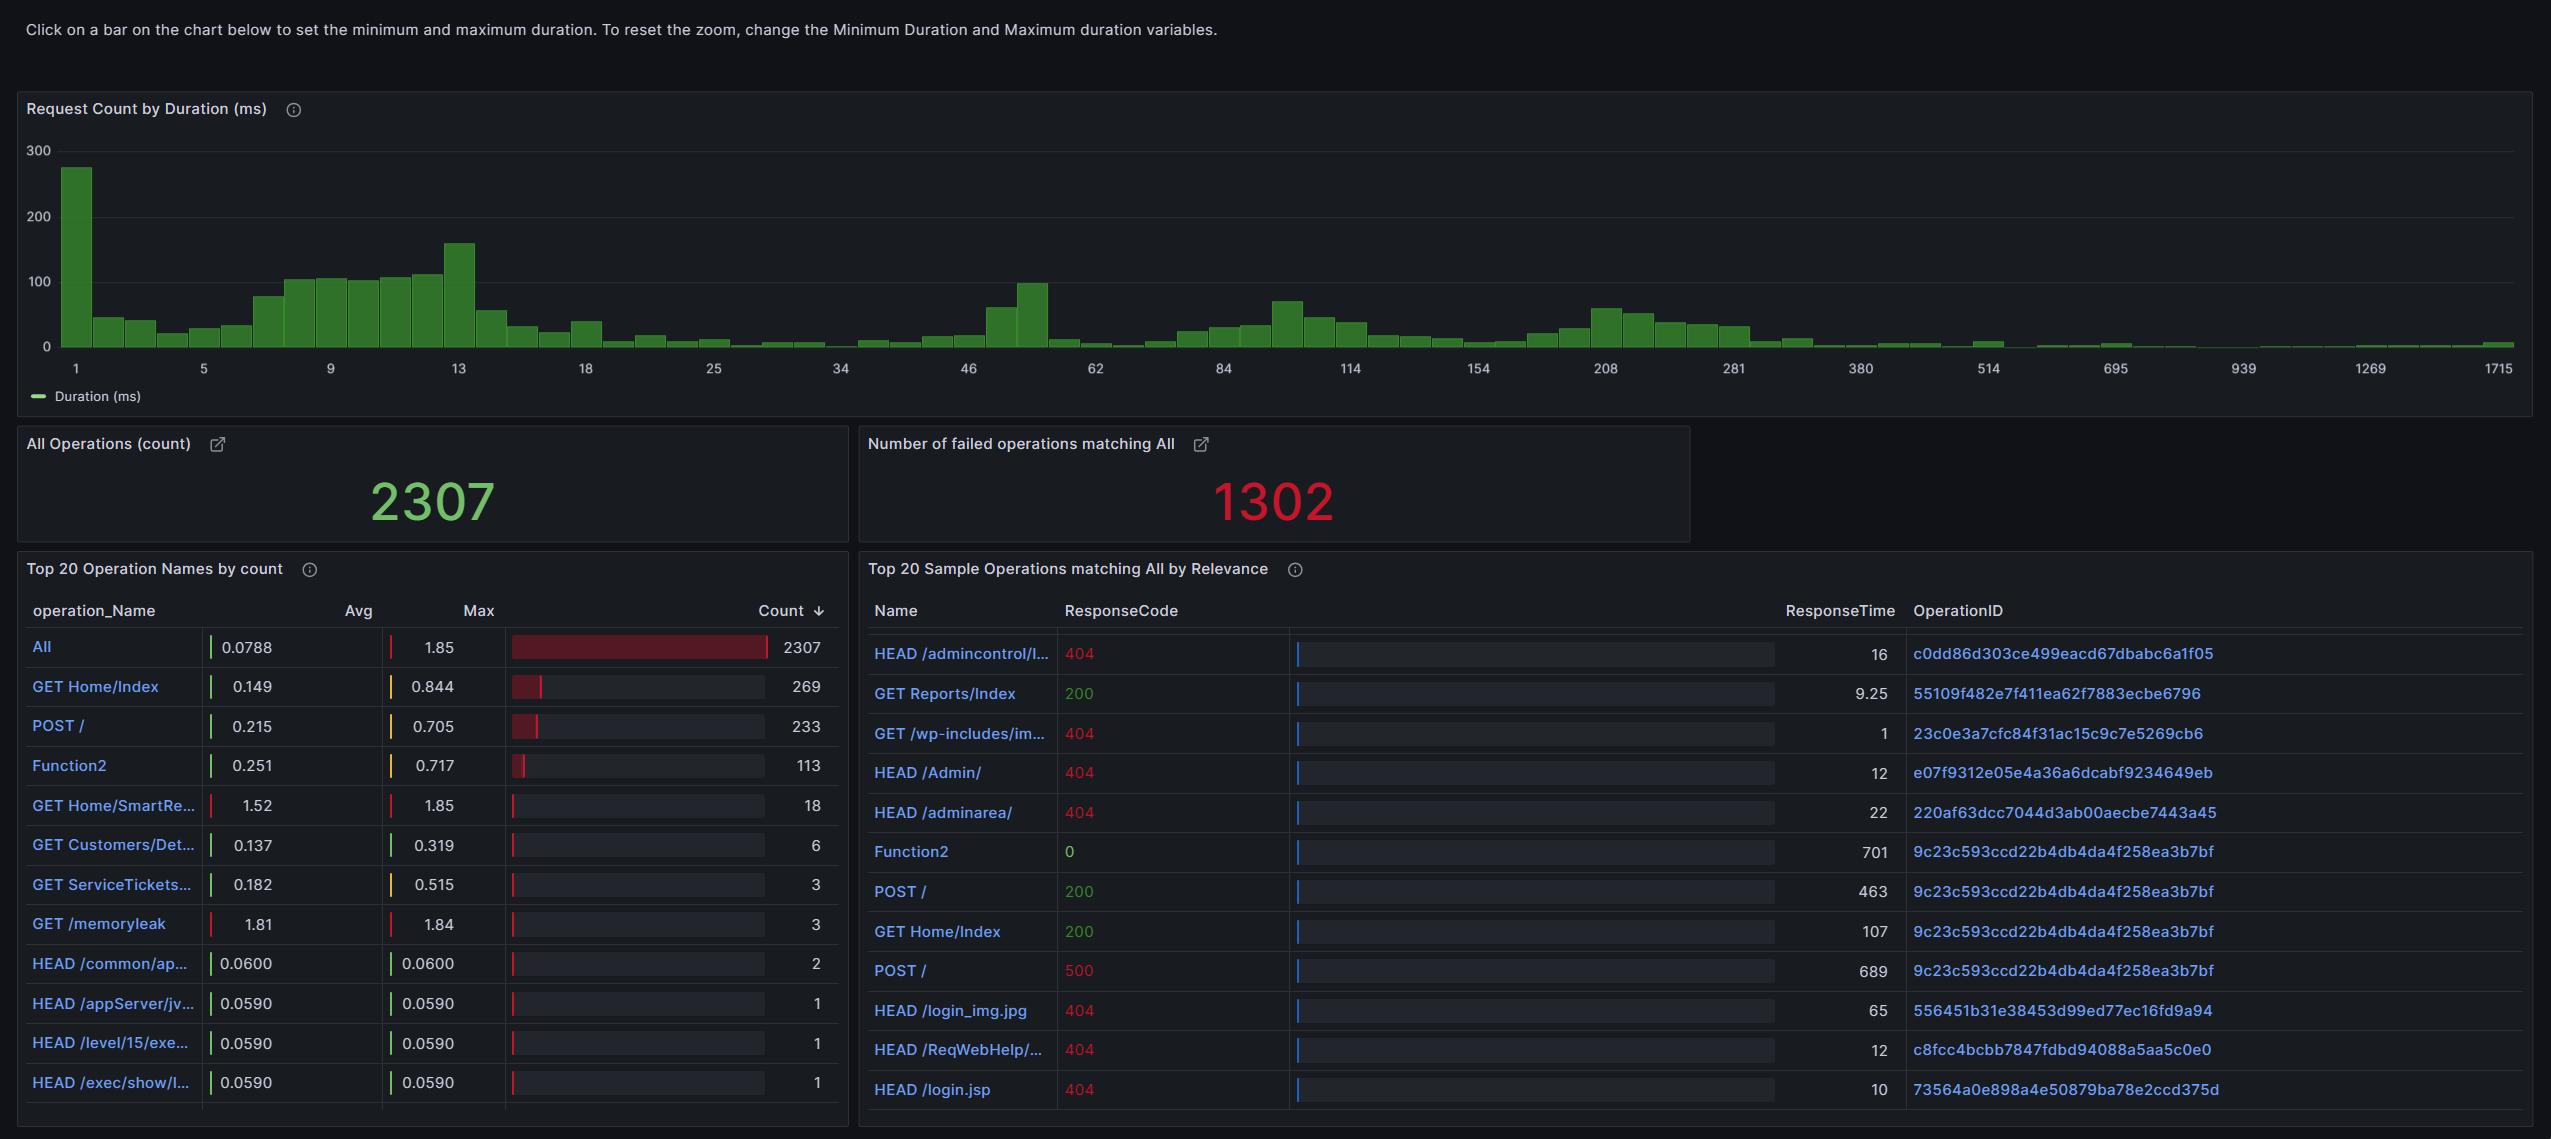2551x1139 pixels.
Task: Open the GET Home/Index operation link
Action: point(95,687)
